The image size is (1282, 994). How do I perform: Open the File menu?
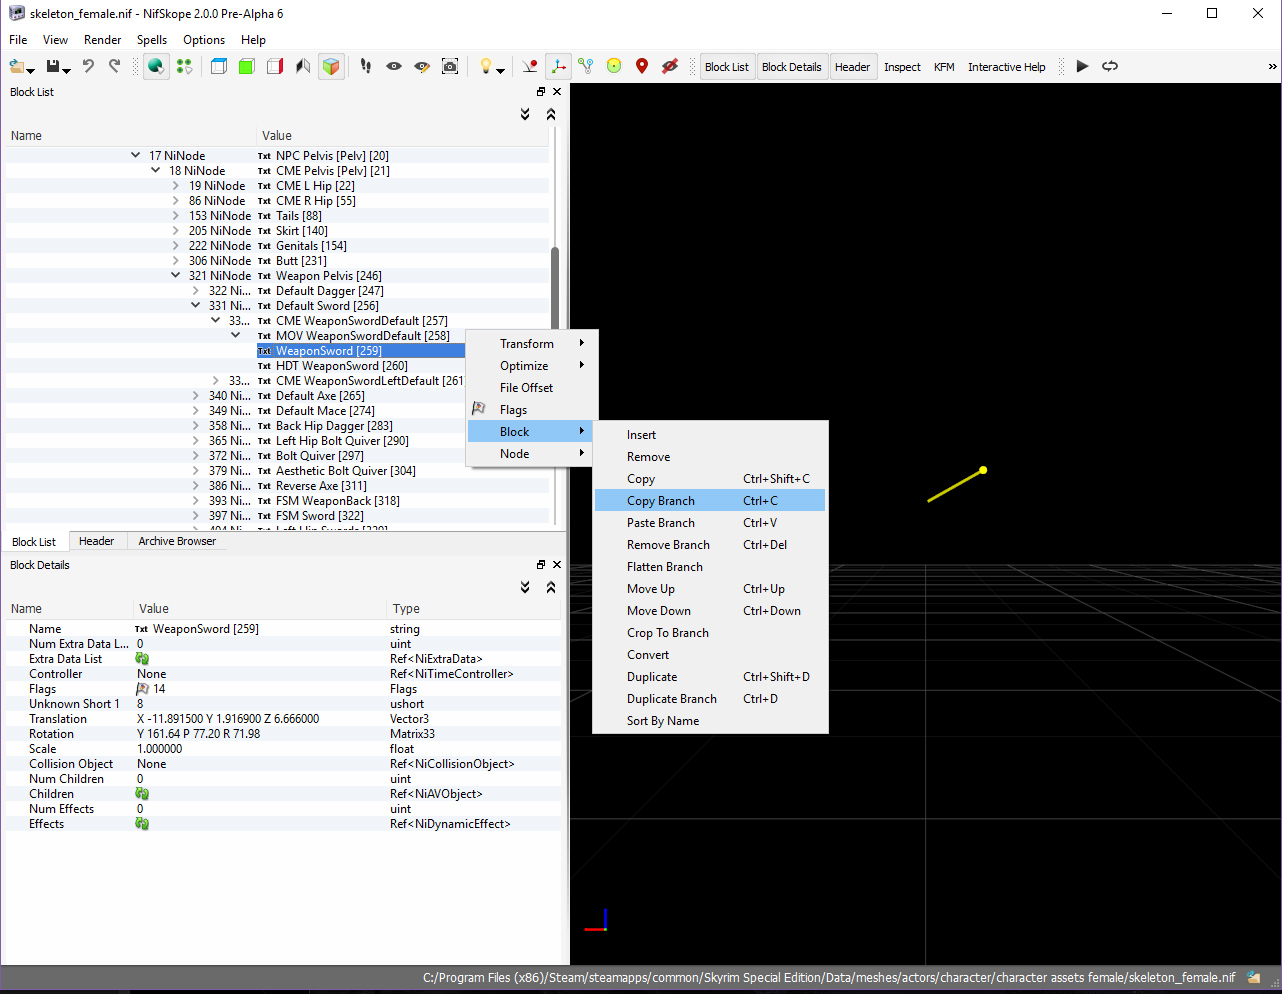[18, 40]
